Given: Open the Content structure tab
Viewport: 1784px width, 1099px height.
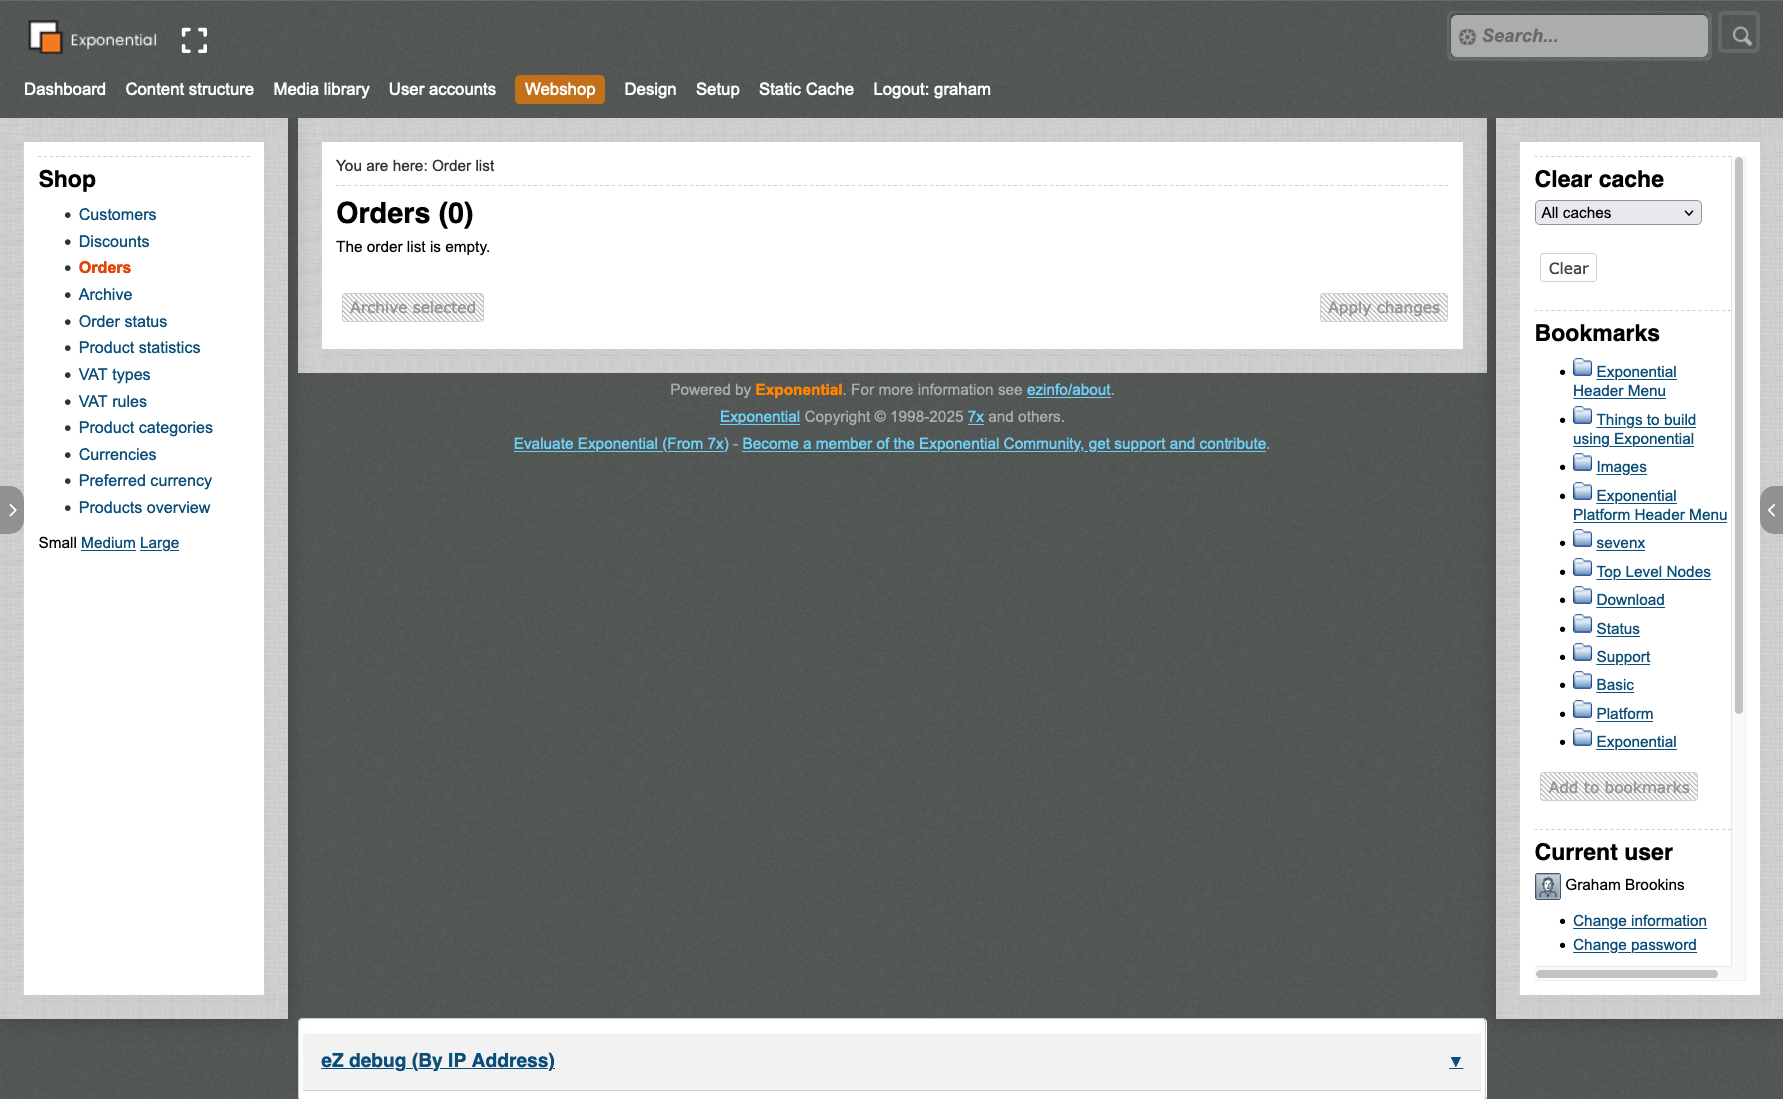Looking at the screenshot, I should coord(189,89).
